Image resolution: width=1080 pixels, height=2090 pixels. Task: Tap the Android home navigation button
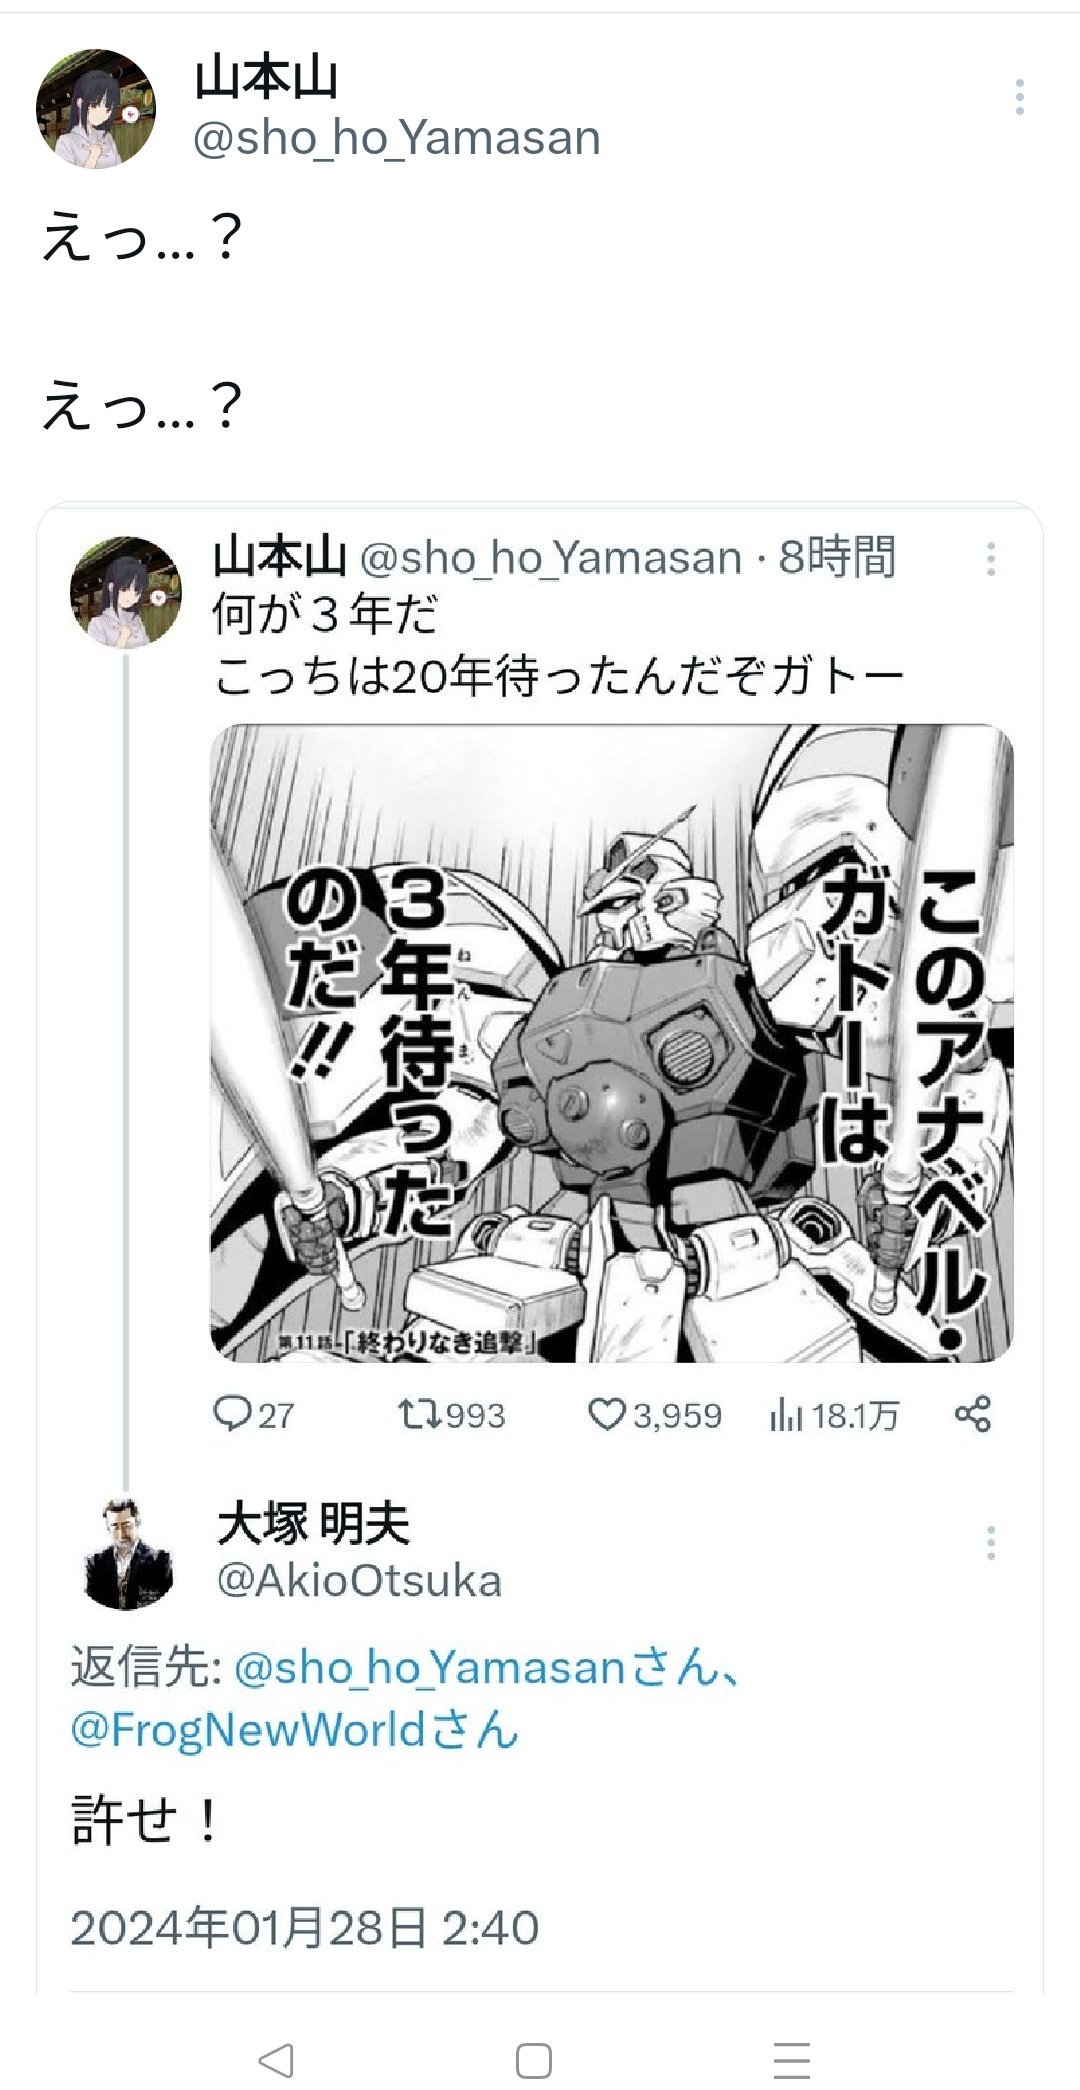point(534,2060)
